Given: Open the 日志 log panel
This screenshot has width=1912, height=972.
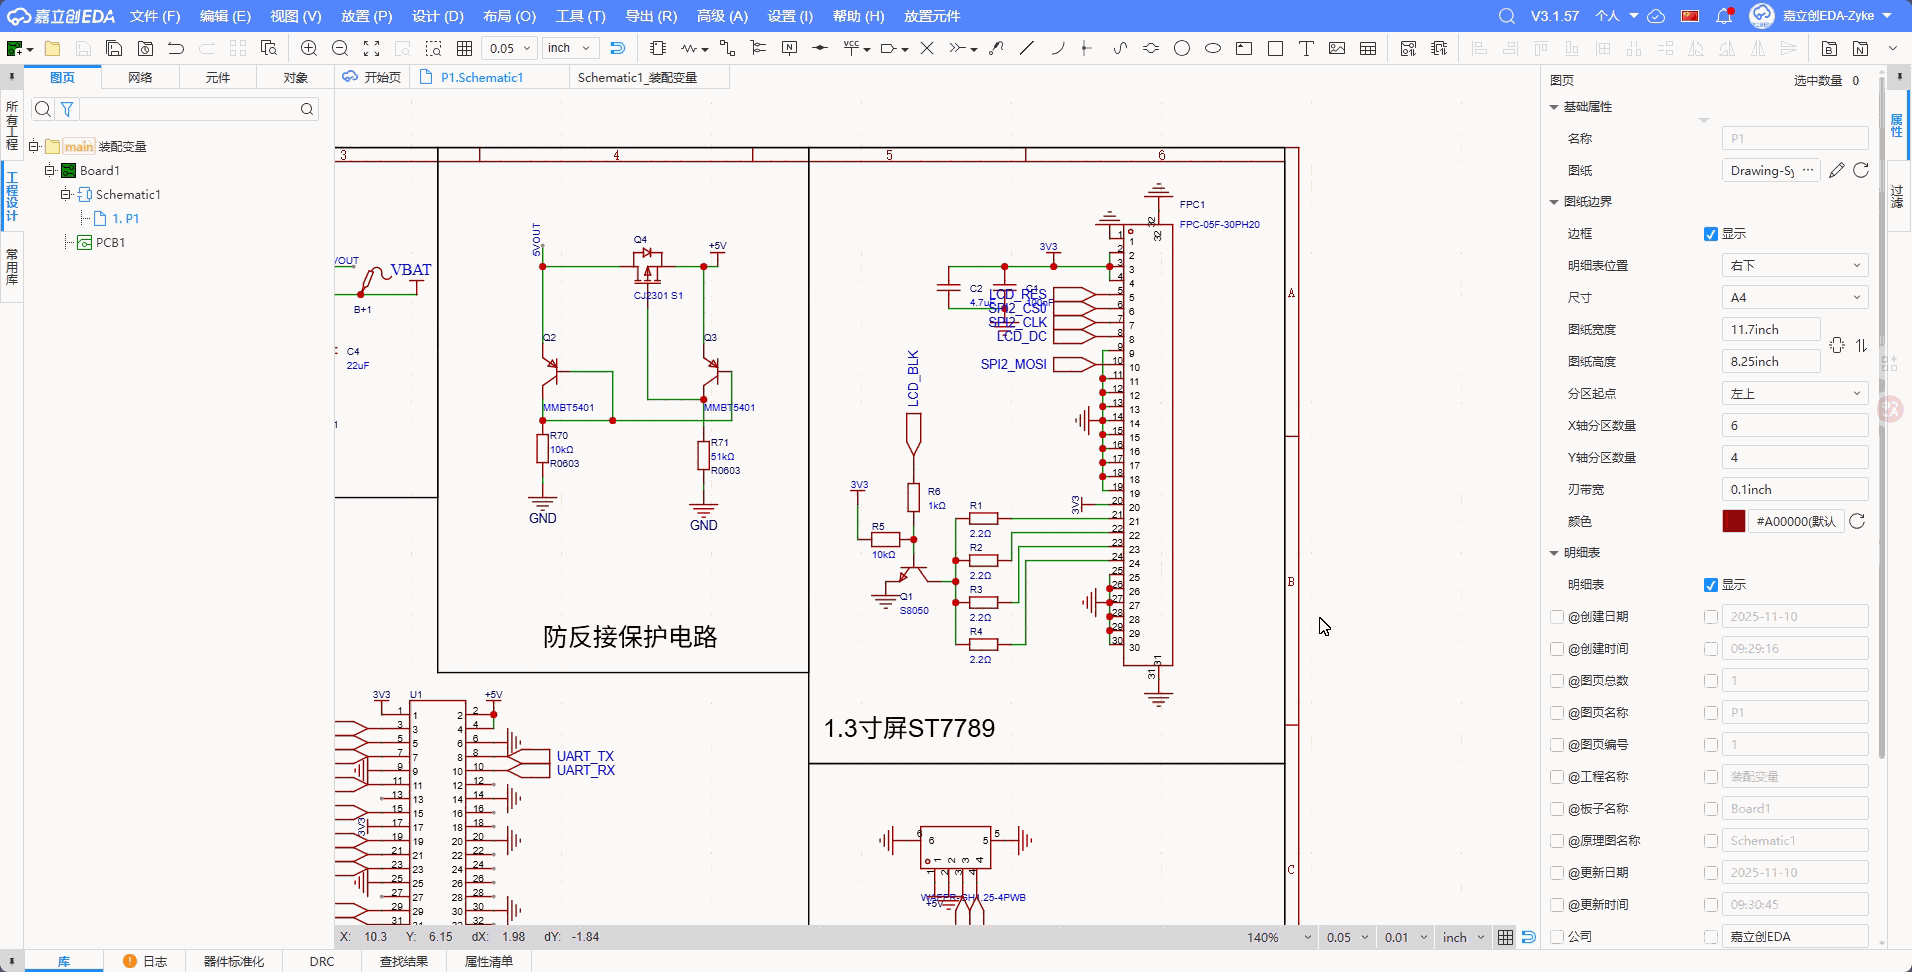Looking at the screenshot, I should tap(146, 961).
